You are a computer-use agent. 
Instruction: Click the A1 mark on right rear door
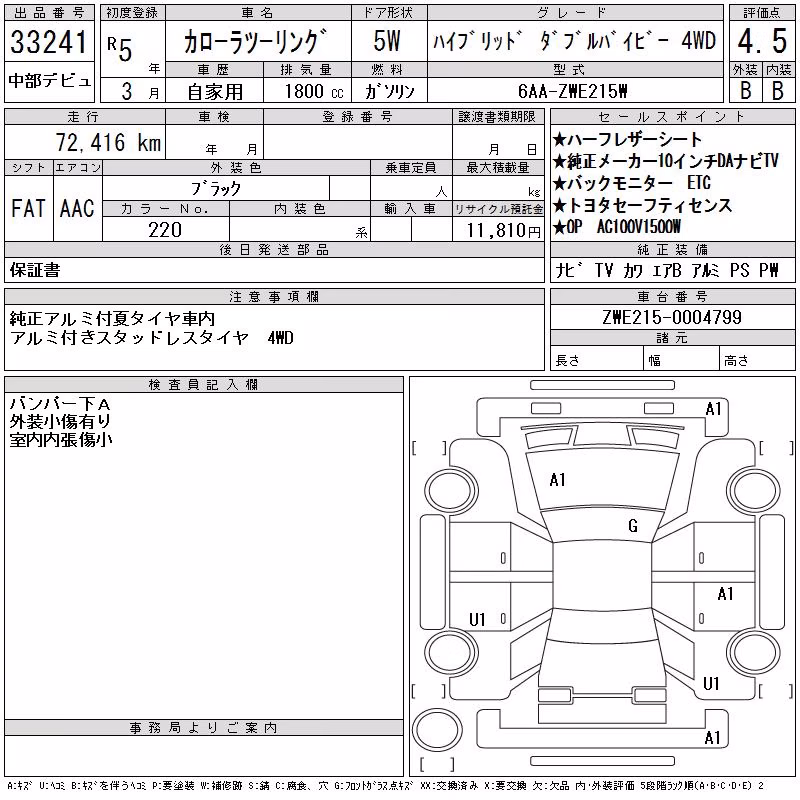(725, 594)
